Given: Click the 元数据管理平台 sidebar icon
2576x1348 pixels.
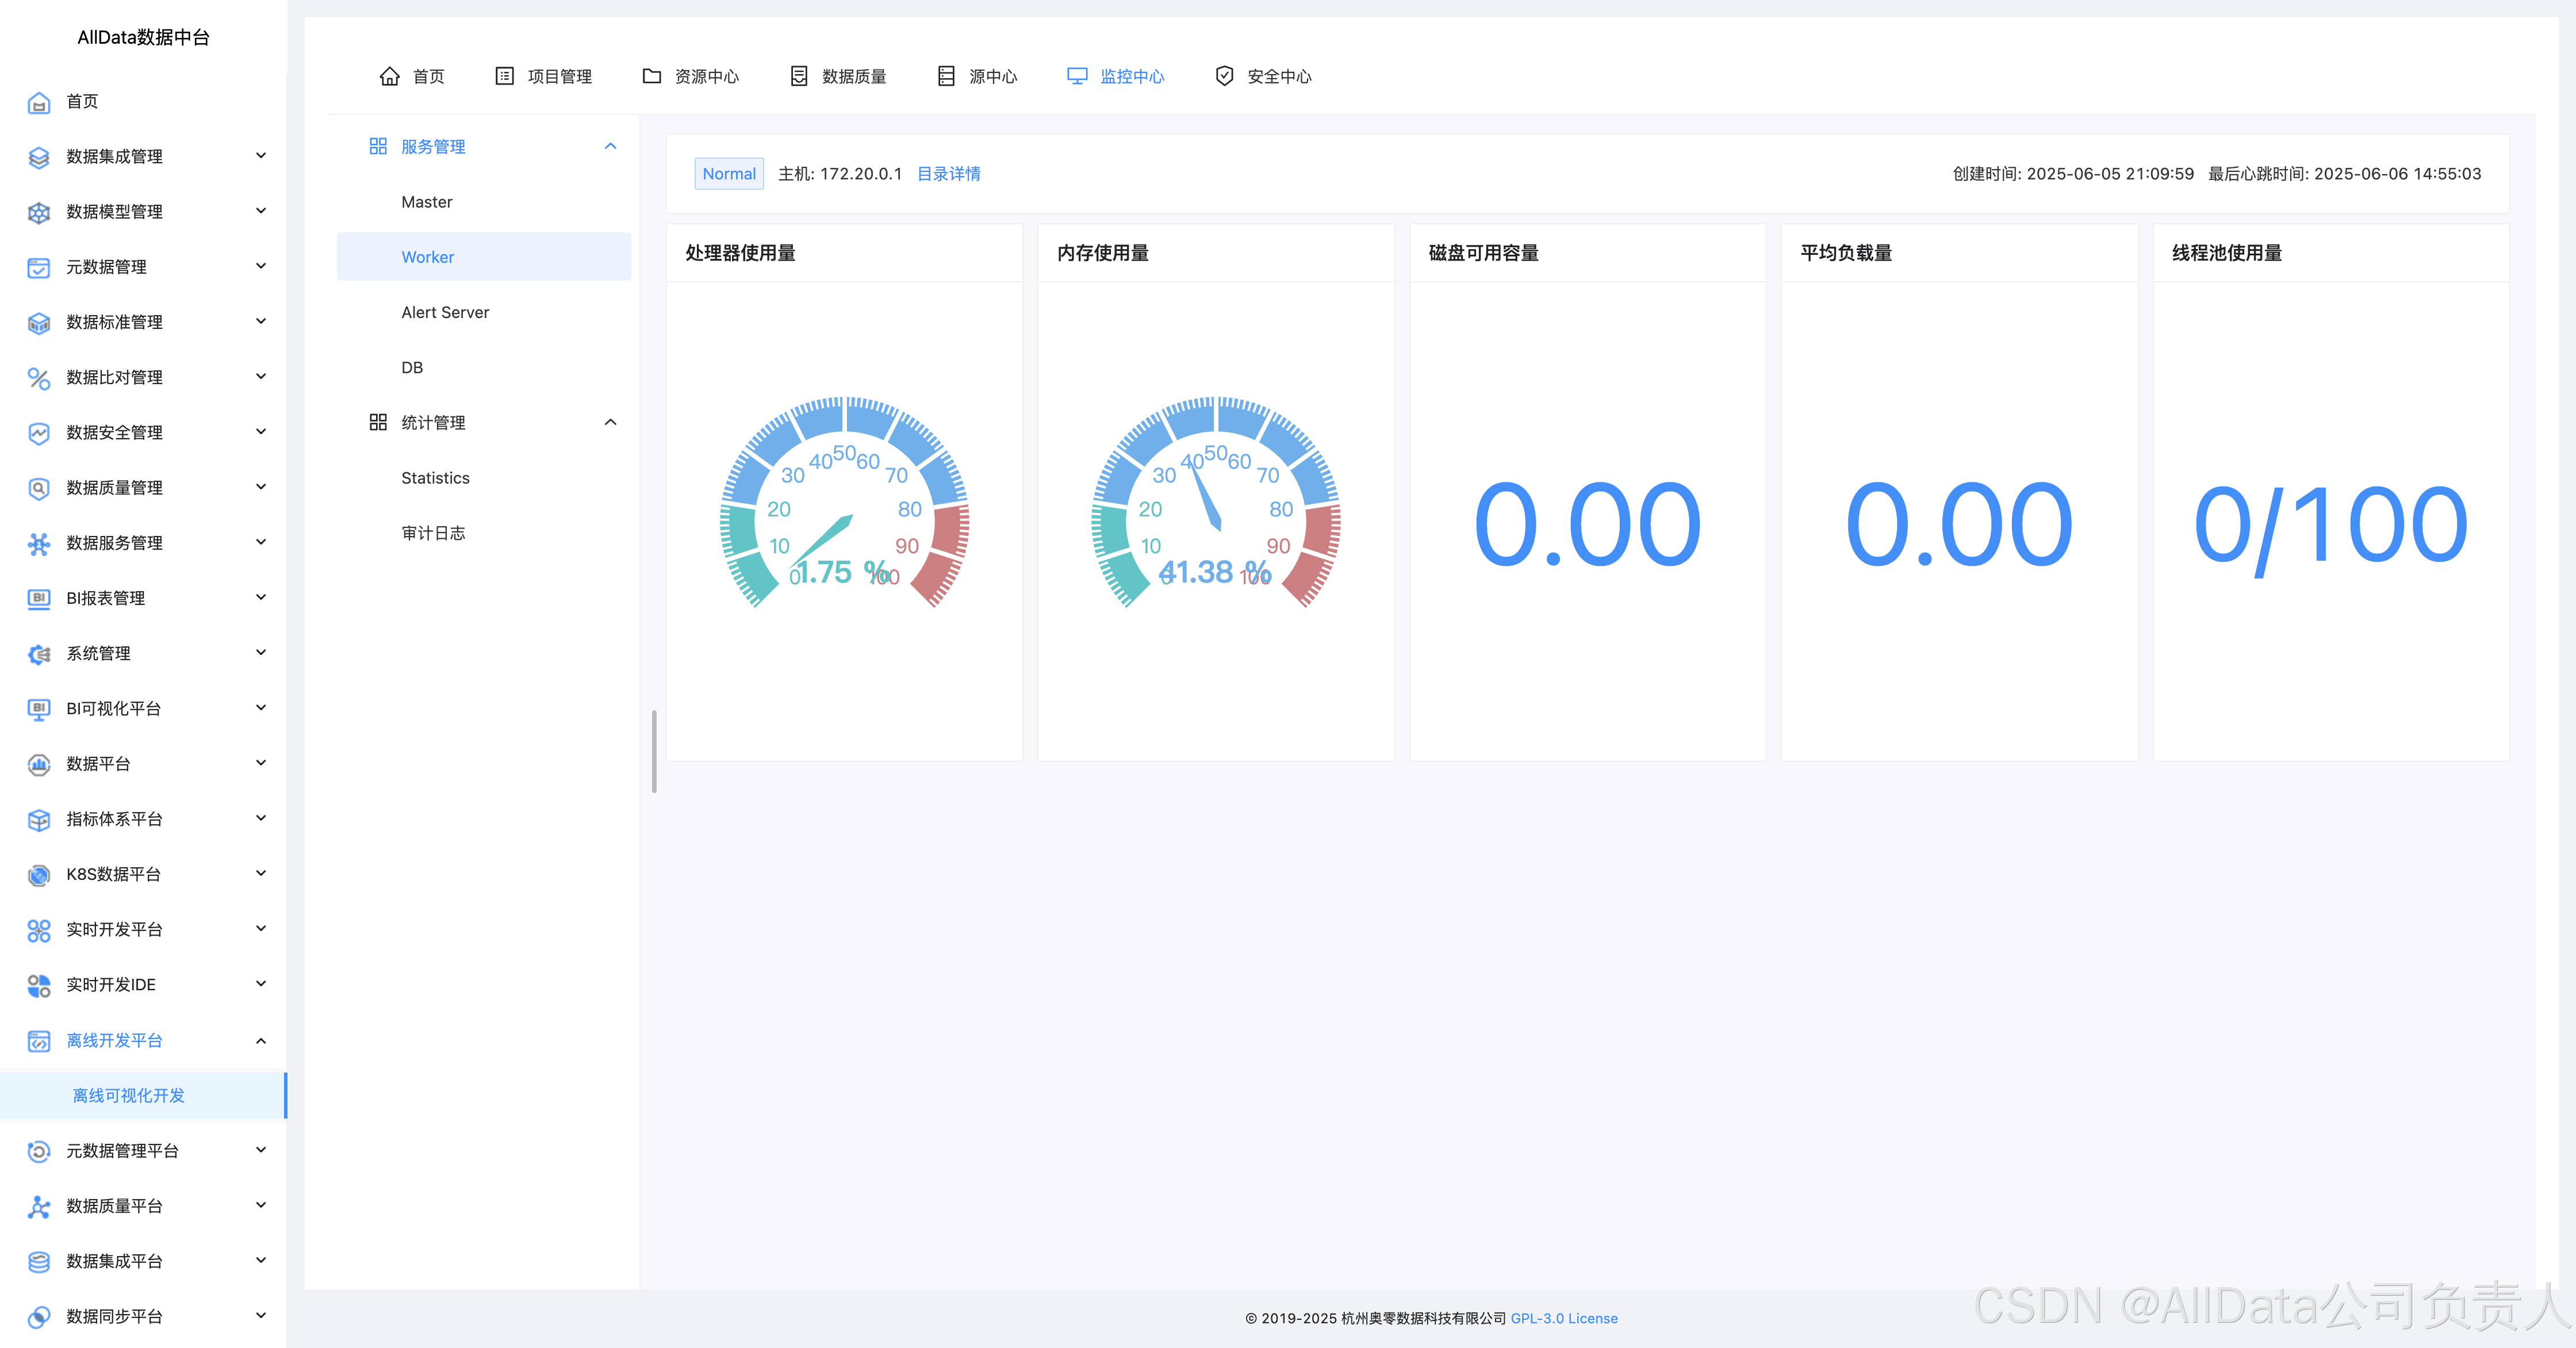Looking at the screenshot, I should pyautogui.click(x=38, y=1151).
